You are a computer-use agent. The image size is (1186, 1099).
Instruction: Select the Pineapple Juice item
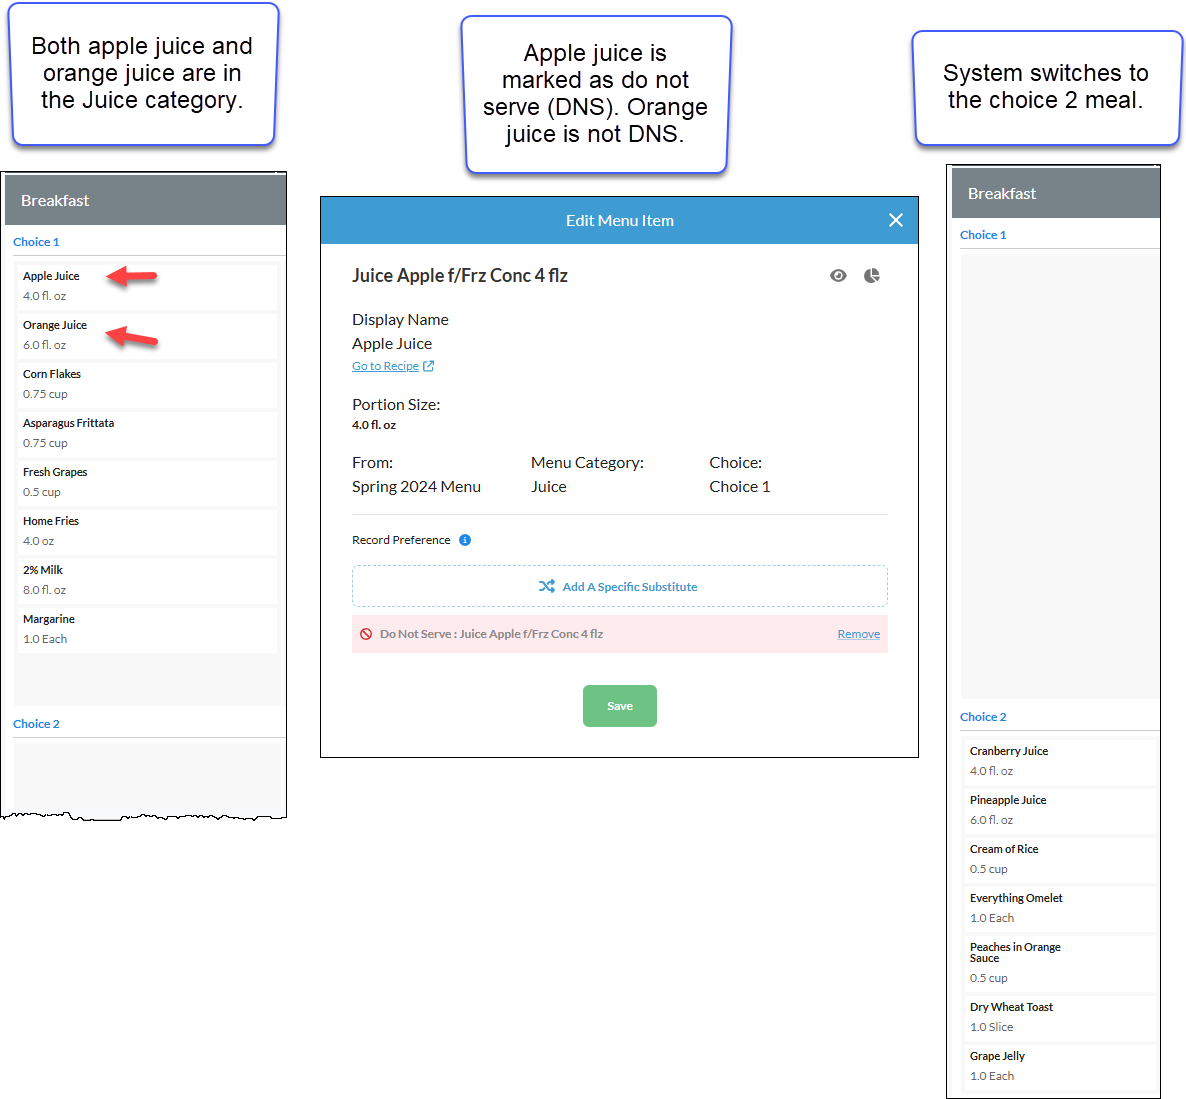tap(1060, 810)
